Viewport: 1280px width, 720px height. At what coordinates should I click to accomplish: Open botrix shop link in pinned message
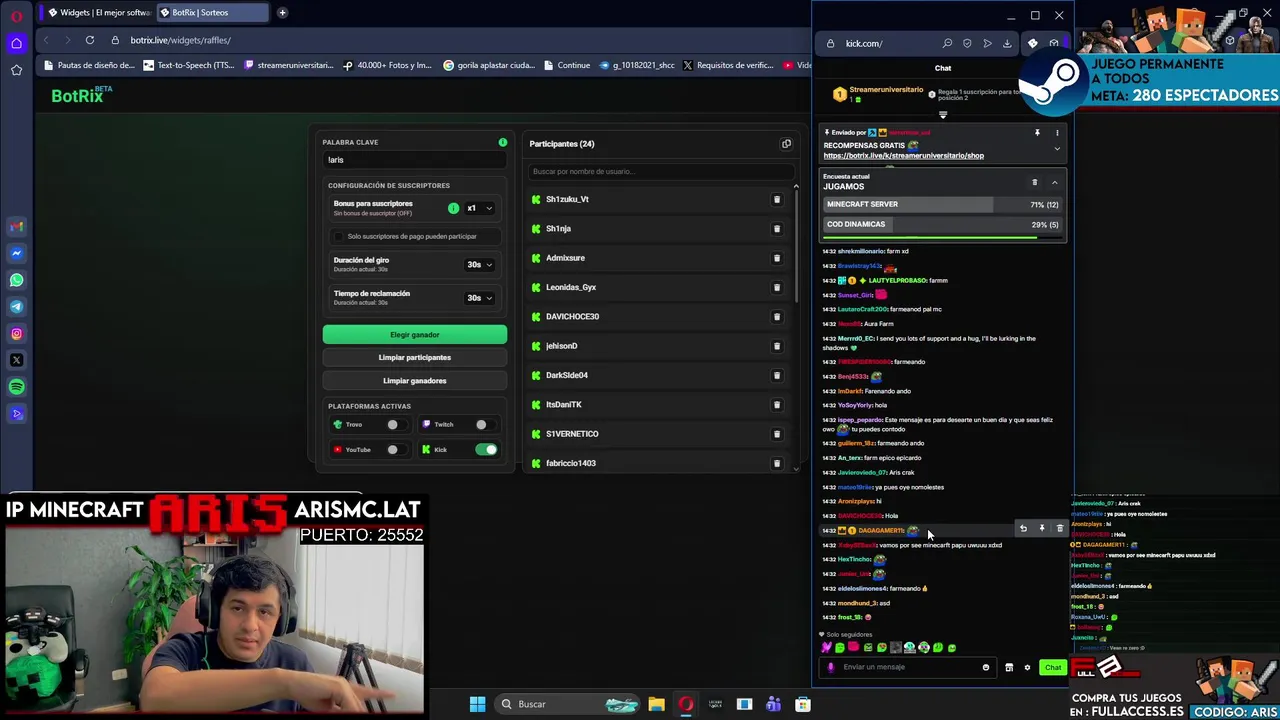pyautogui.click(x=904, y=156)
